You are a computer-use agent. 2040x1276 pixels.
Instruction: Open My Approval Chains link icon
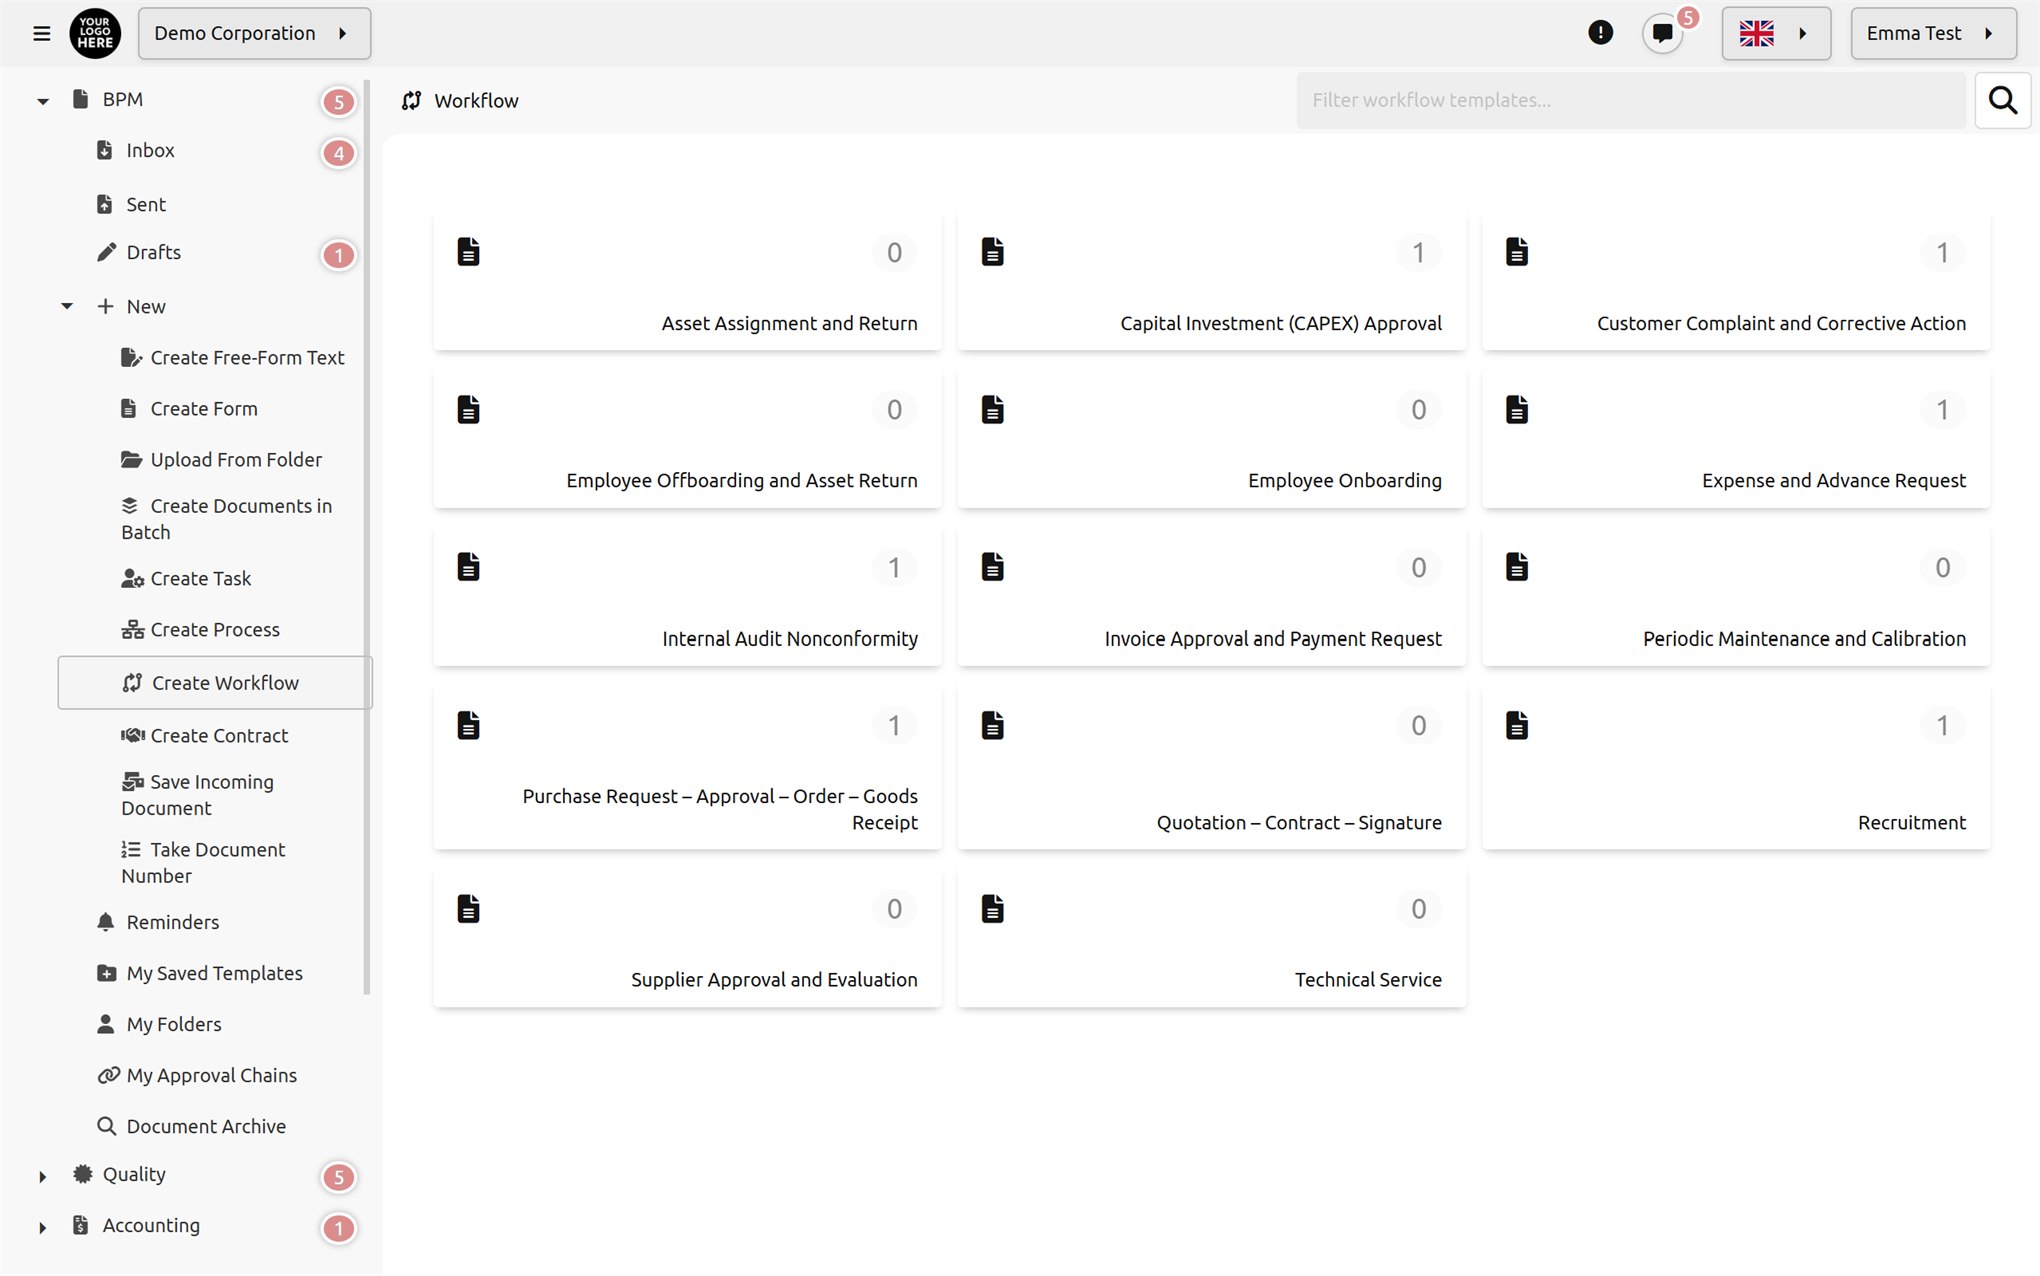pyautogui.click(x=108, y=1076)
